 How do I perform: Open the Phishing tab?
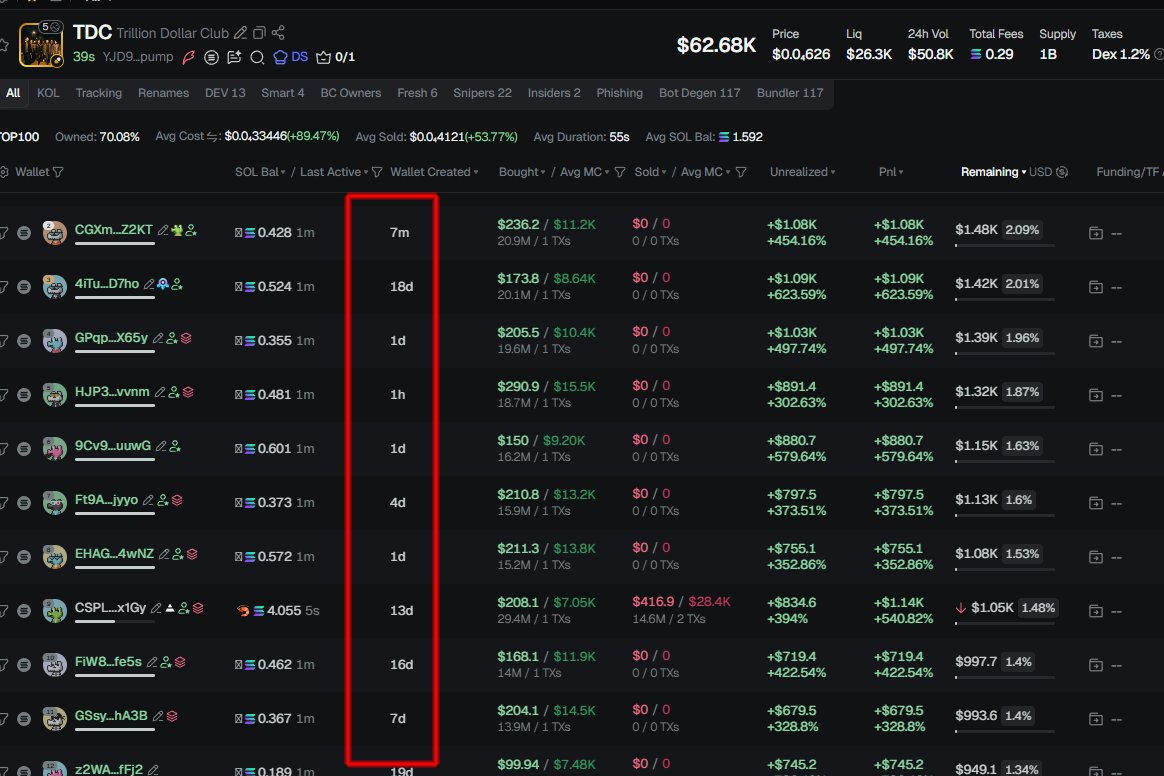tap(620, 92)
